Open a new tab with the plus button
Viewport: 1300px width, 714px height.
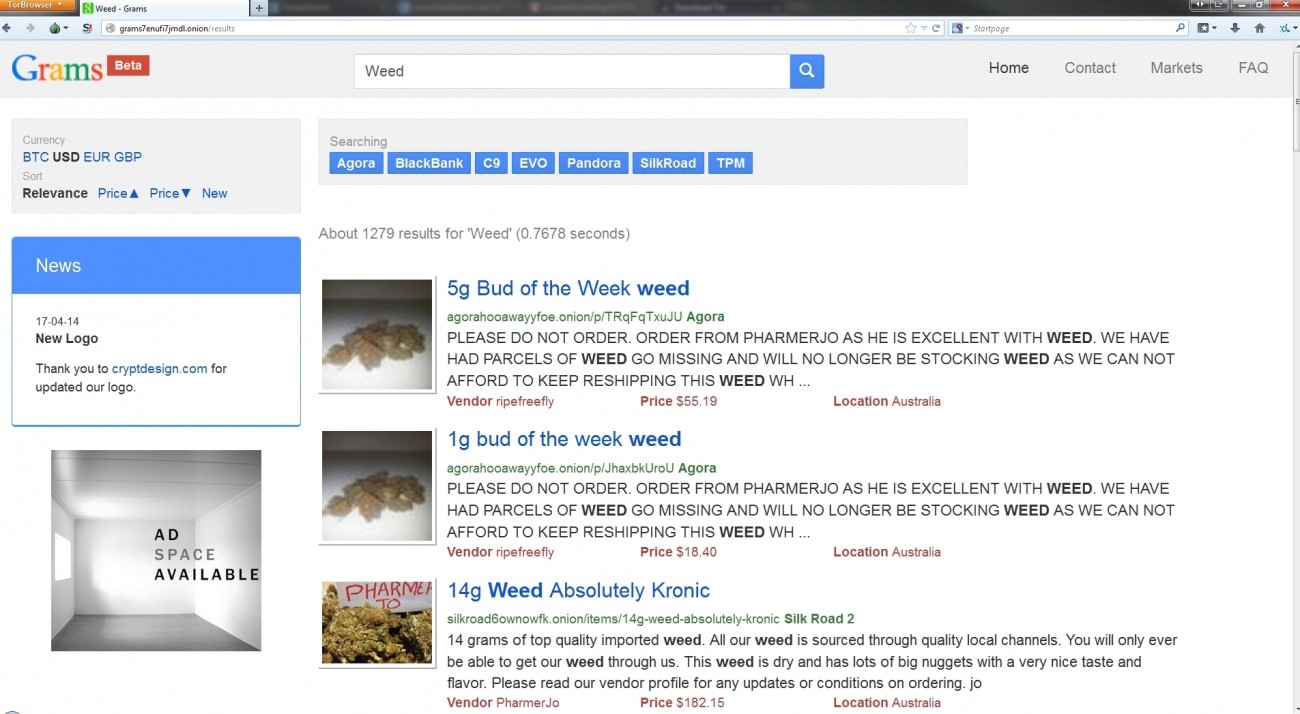tap(260, 8)
